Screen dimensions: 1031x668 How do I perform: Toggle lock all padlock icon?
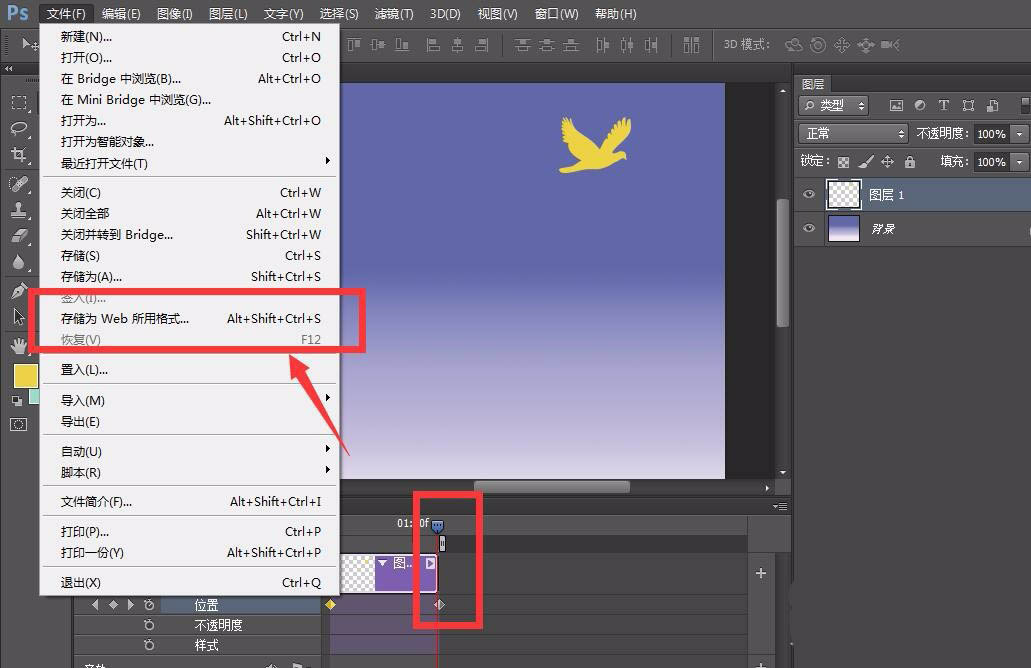pyautogui.click(x=910, y=162)
